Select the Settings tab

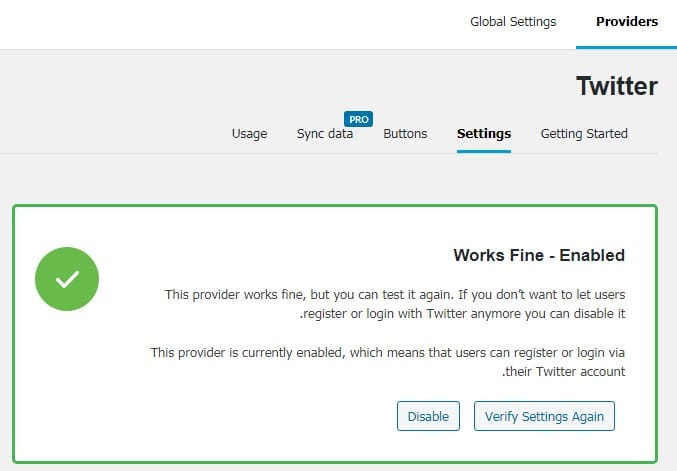(484, 134)
